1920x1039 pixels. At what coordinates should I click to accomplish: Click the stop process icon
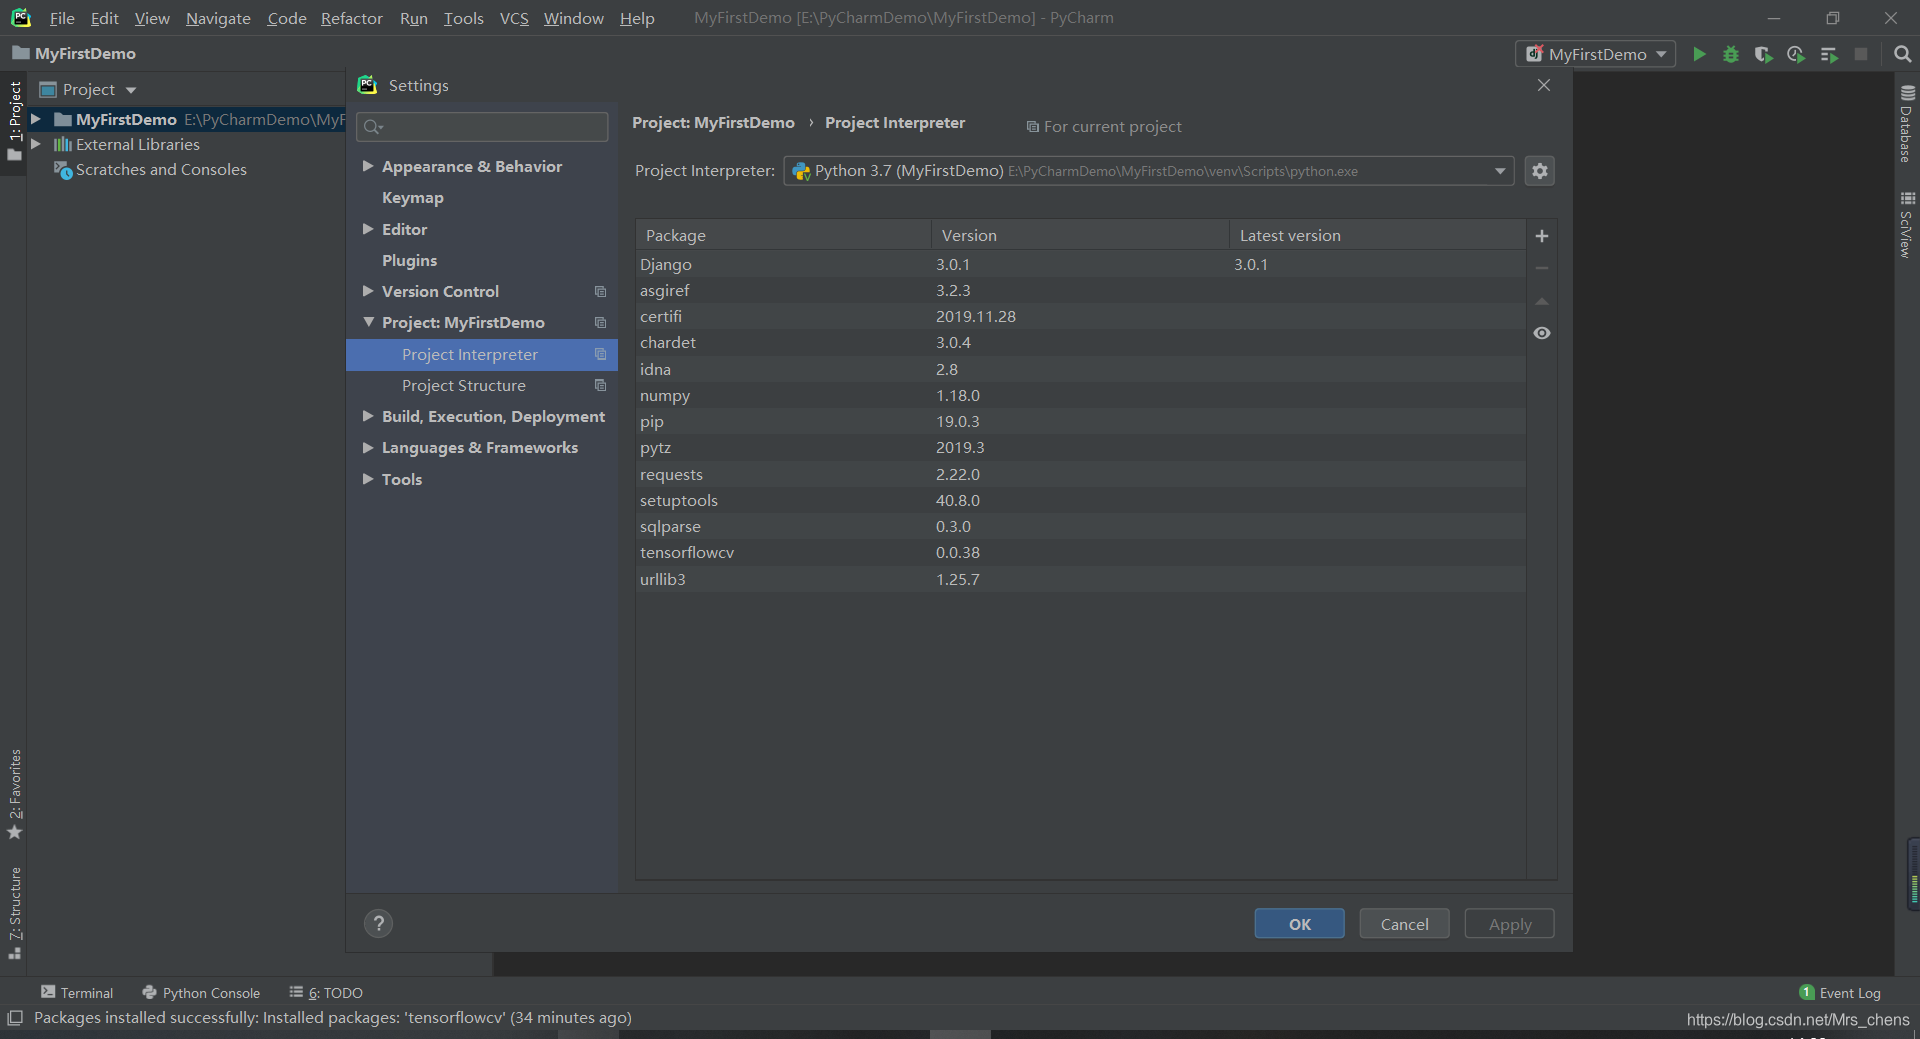pos(1861,54)
